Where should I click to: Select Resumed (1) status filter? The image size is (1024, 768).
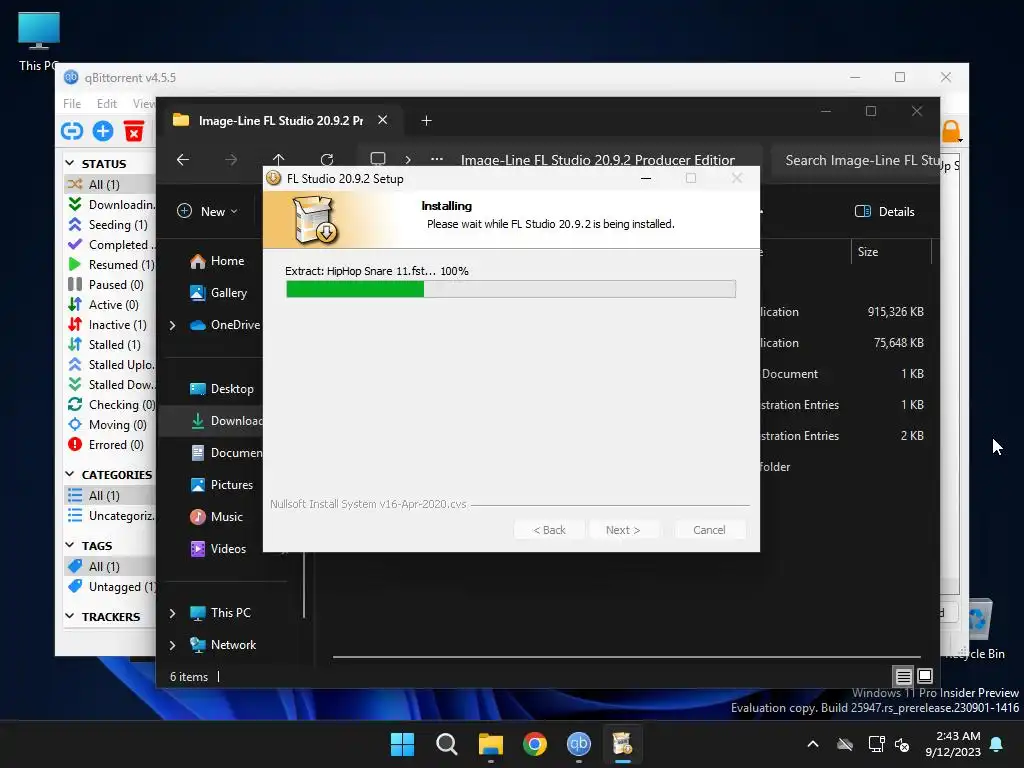(x=111, y=264)
